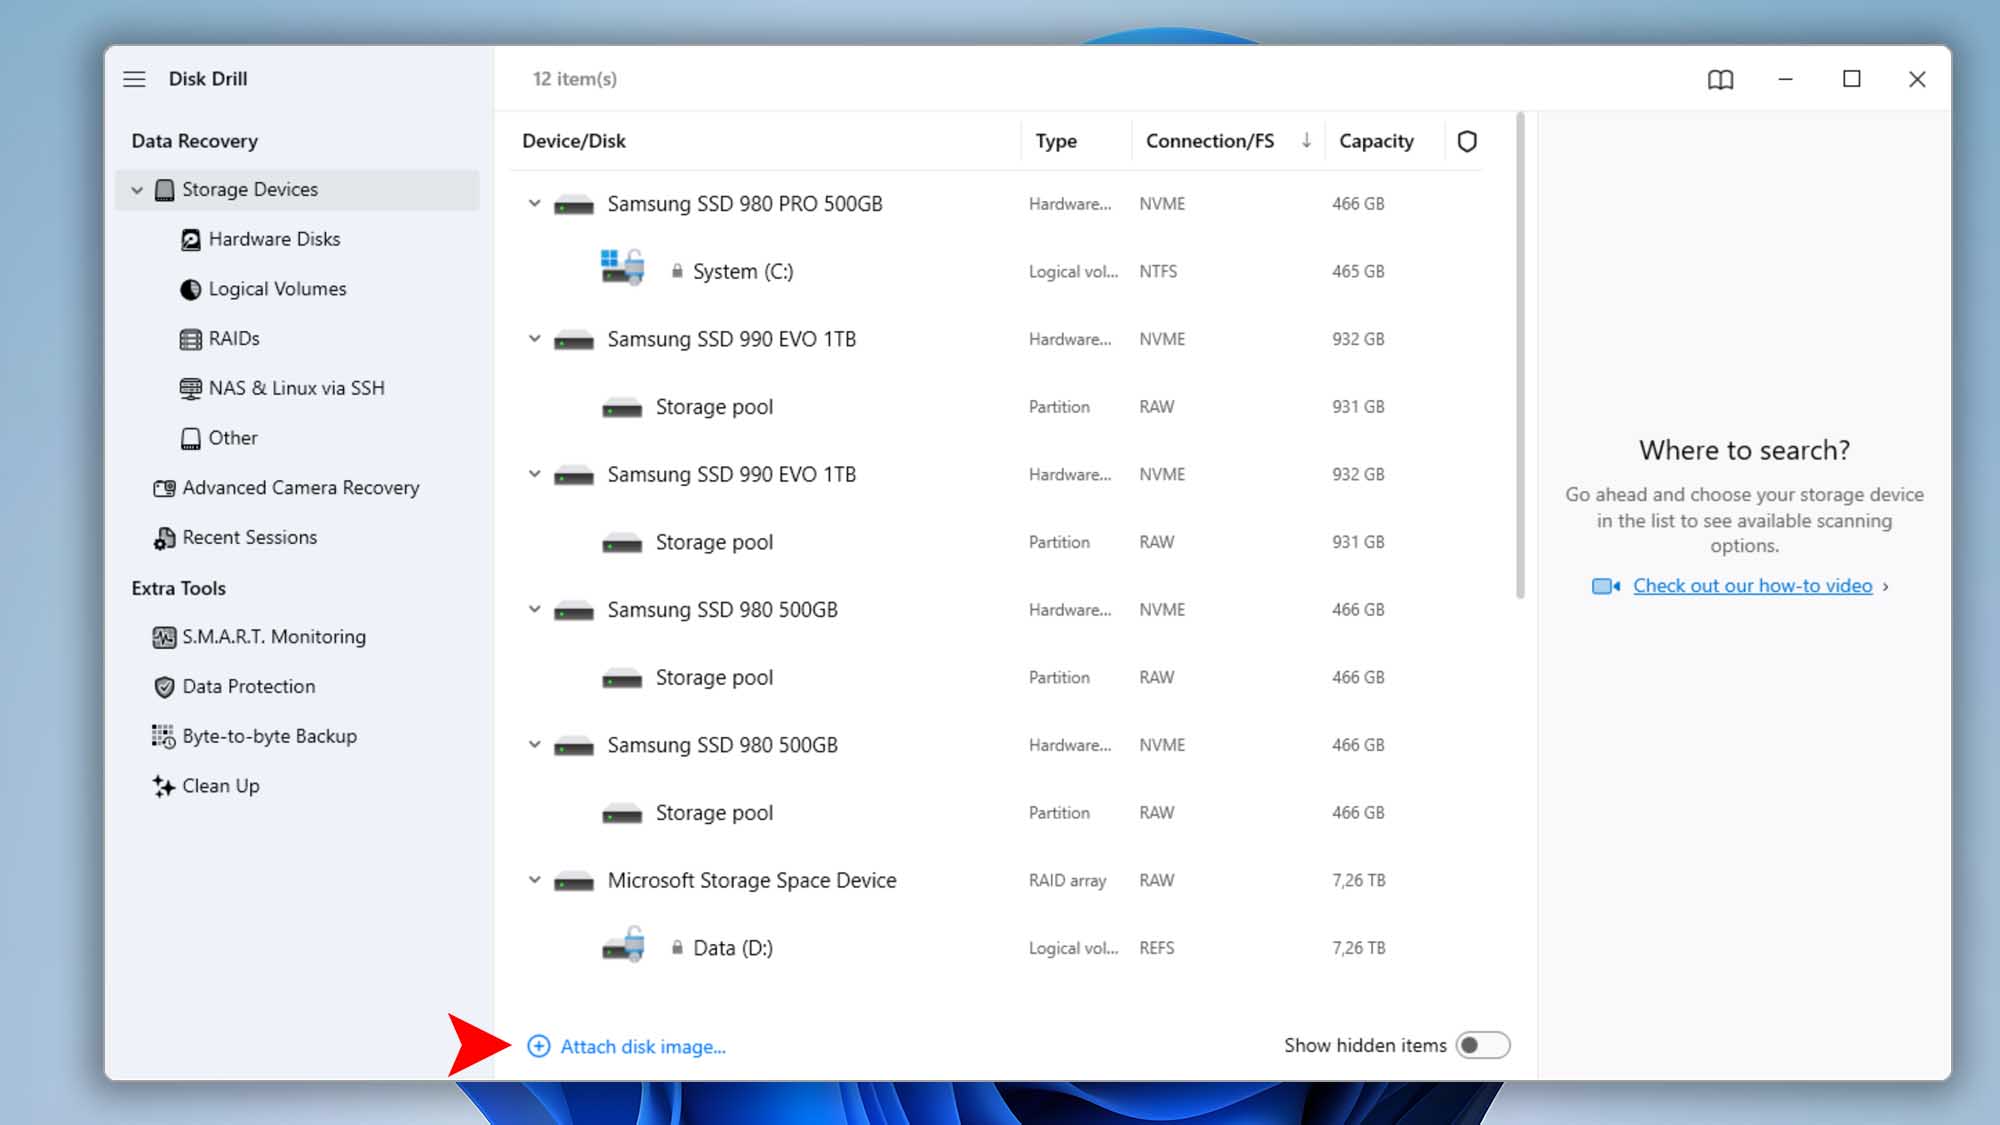The width and height of the screenshot is (2000, 1125).
Task: Click the Logical Volumes pie icon
Action: tap(190, 289)
